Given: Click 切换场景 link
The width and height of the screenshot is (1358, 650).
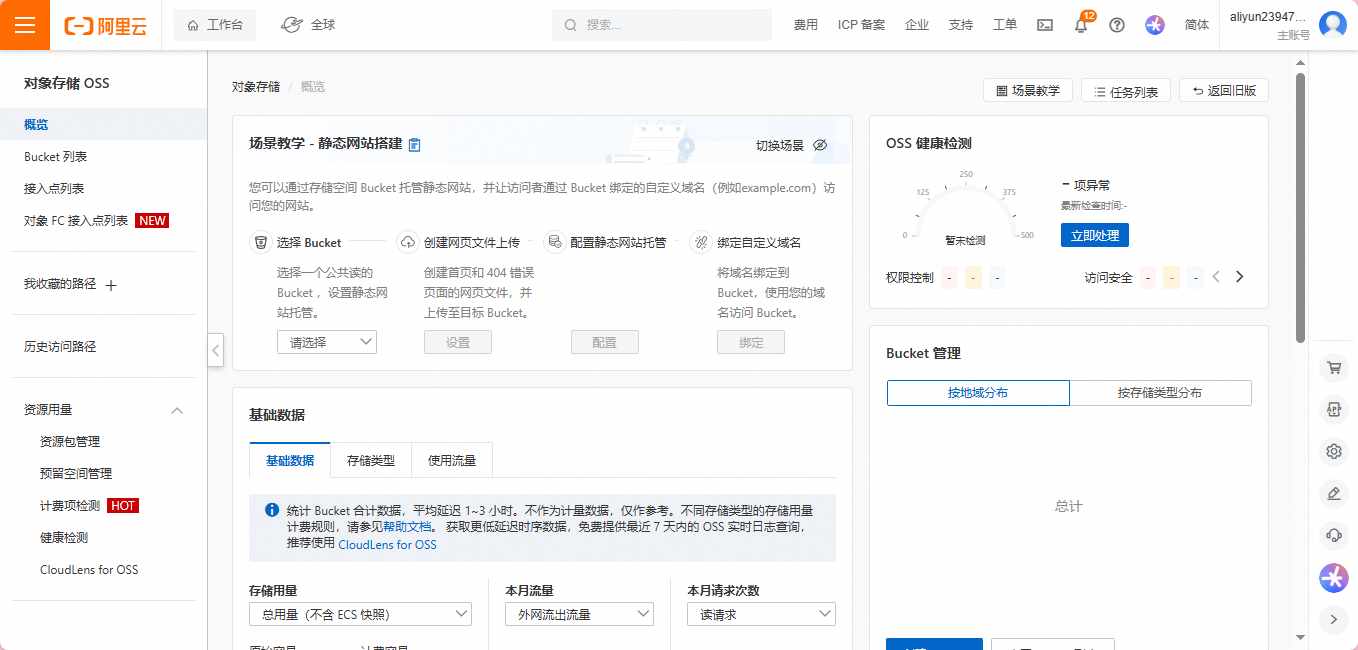Looking at the screenshot, I should tap(780, 146).
